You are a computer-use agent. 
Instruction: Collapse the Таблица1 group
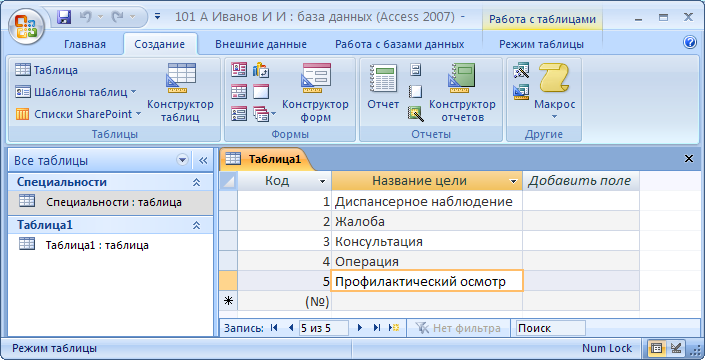click(196, 225)
